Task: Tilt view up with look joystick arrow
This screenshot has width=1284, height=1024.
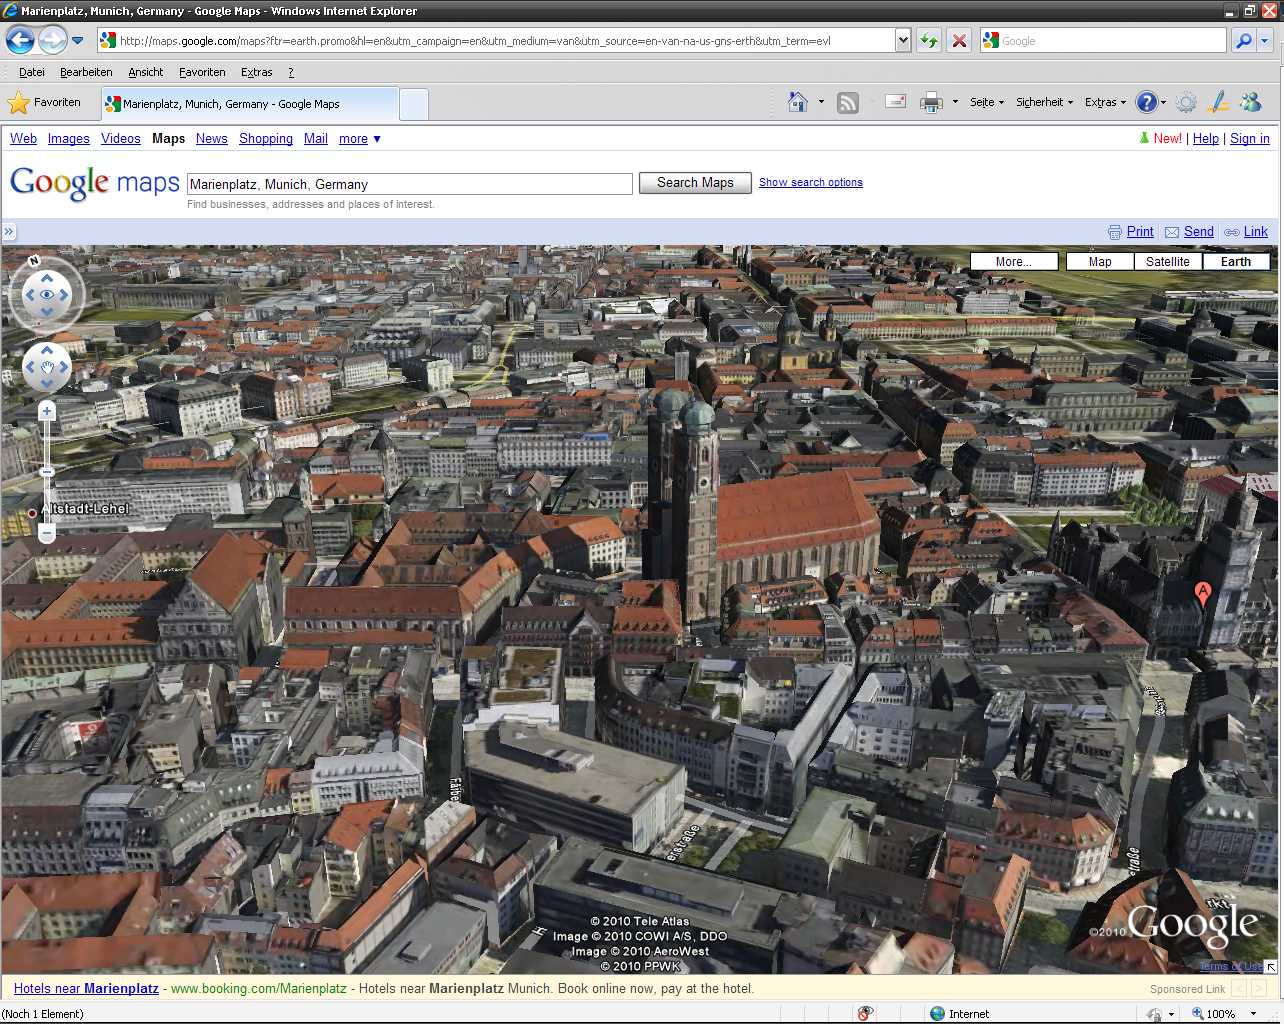Action: pyautogui.click(x=47, y=278)
